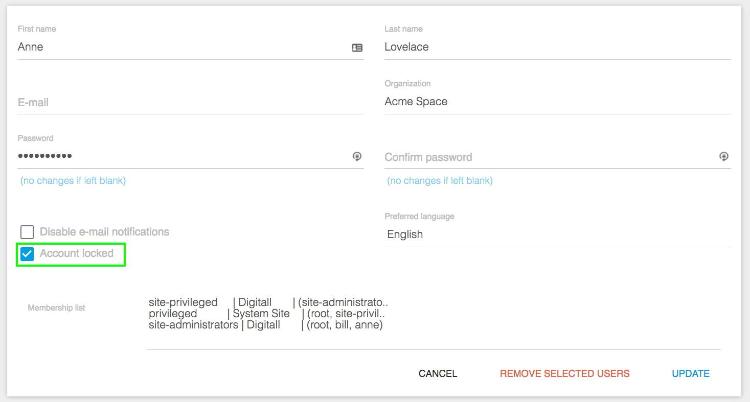The width and height of the screenshot is (750, 402).
Task: Click the Confirm password input field
Action: click(x=549, y=157)
